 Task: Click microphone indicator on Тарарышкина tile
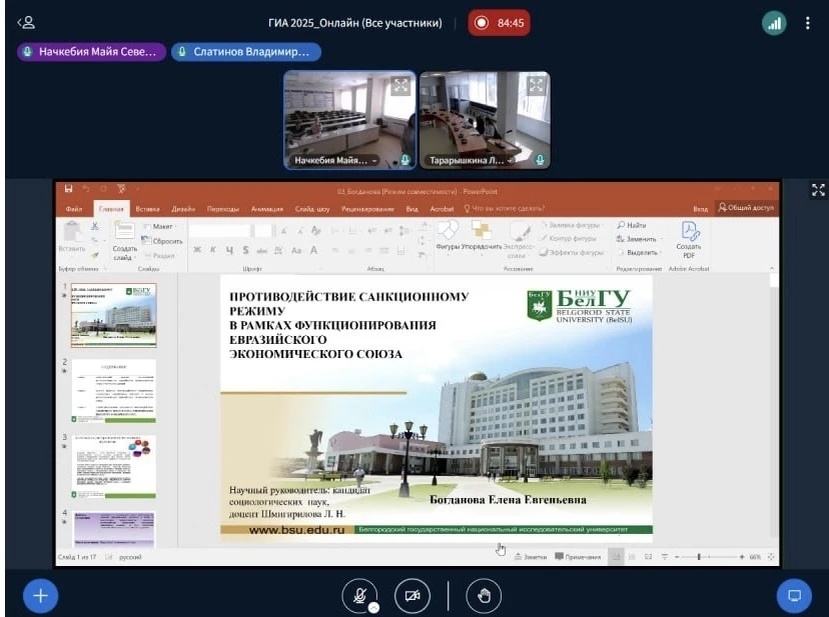(x=540, y=160)
